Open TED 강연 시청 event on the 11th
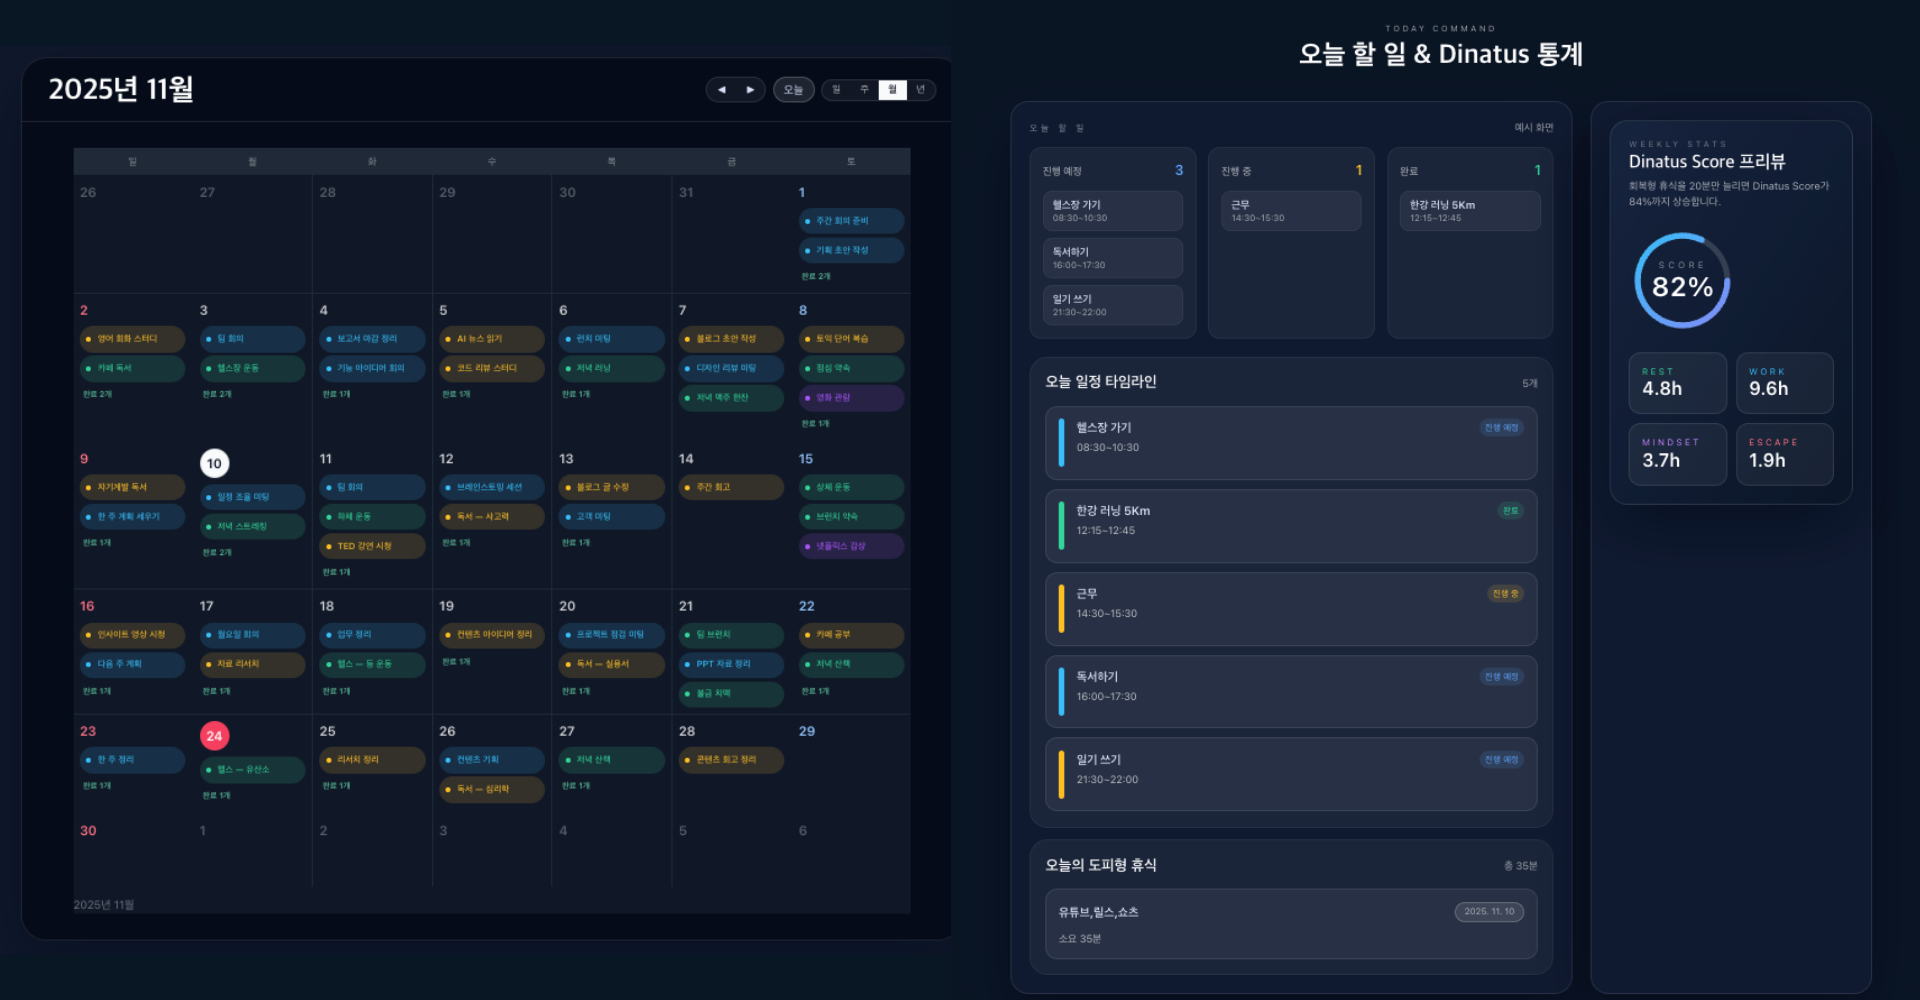 372,546
